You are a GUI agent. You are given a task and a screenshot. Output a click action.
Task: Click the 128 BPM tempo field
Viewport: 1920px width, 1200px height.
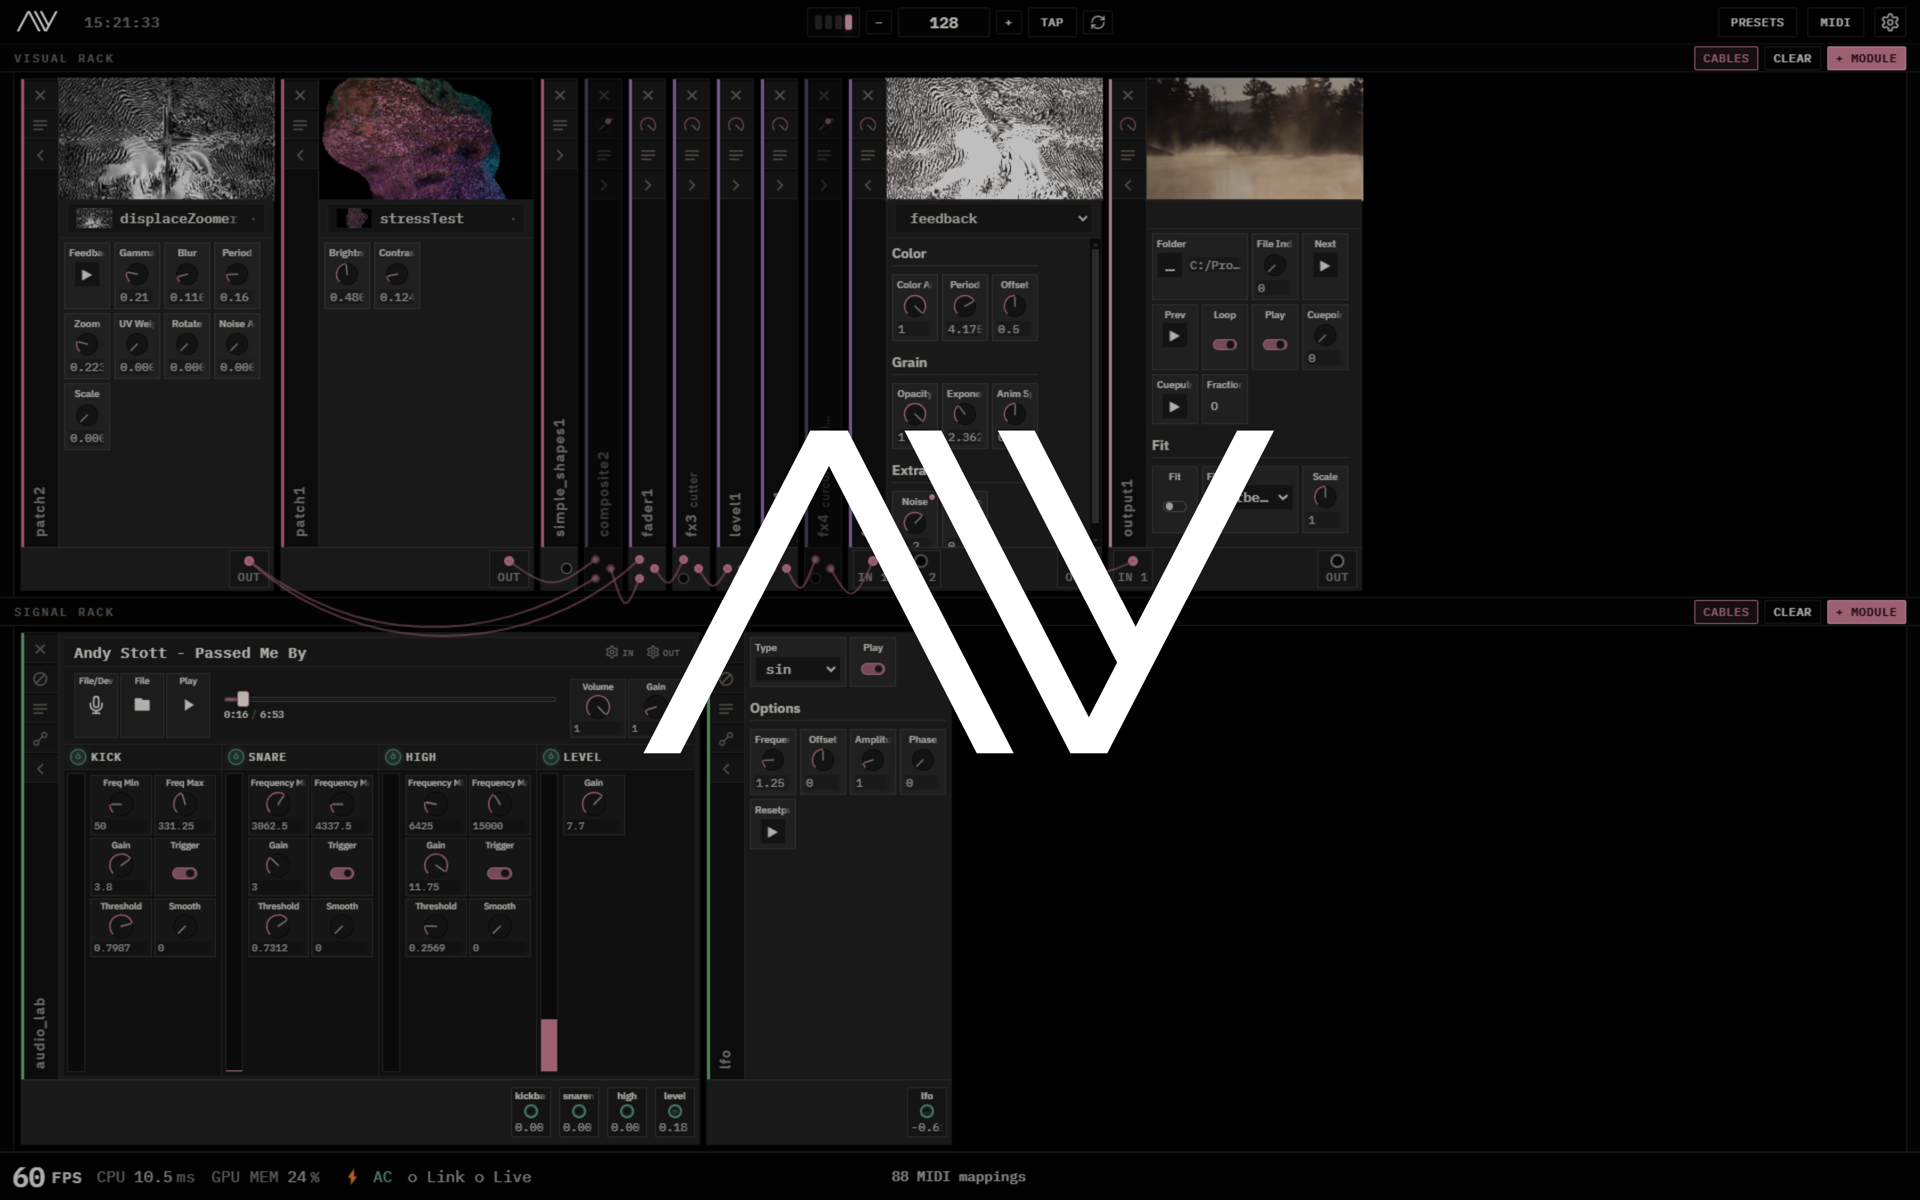coord(943,22)
